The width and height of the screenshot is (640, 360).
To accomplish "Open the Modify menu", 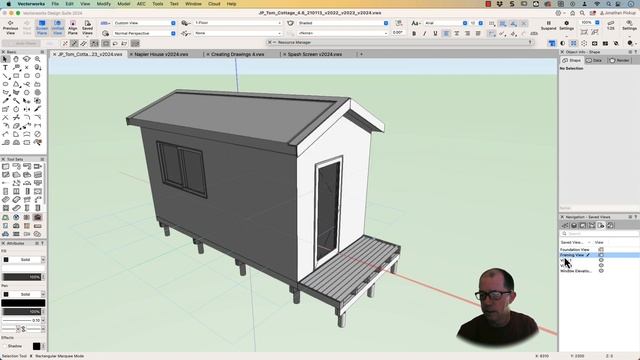I will (103, 4).
